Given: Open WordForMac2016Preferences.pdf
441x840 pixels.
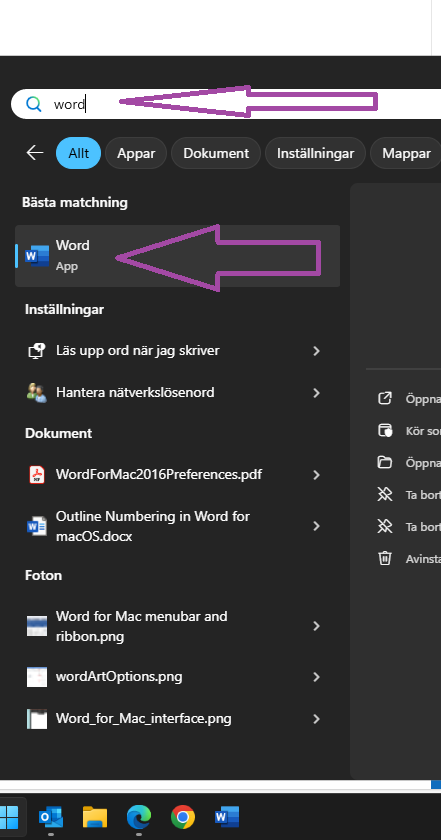Looking at the screenshot, I should click(x=177, y=475).
